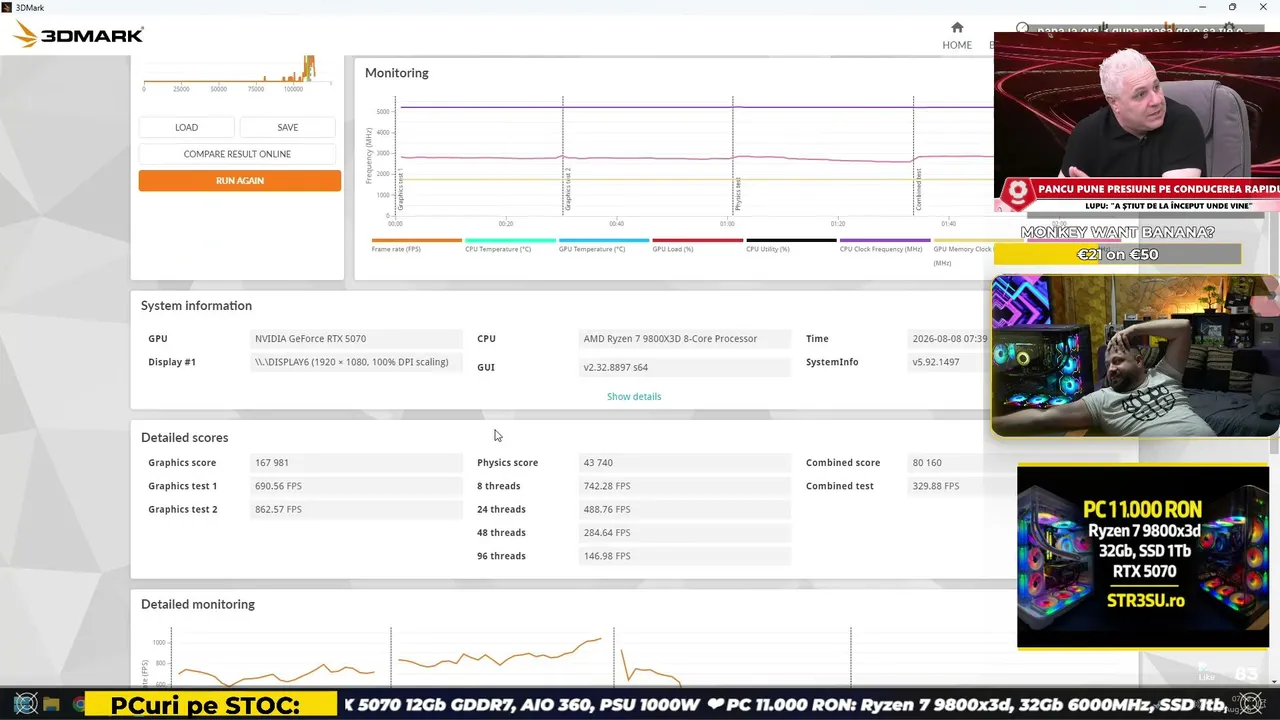Click the 3DMark logo in the header
This screenshot has height=720, width=1280.
78,35
